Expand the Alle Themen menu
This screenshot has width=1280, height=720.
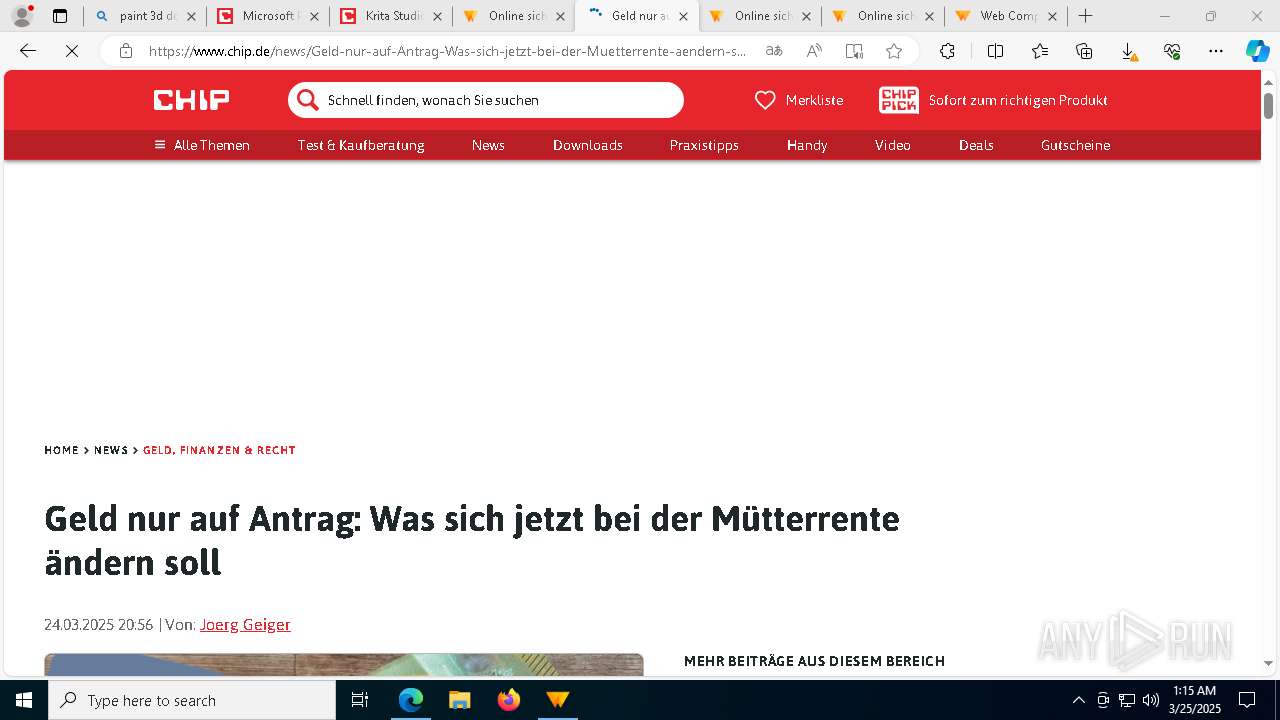click(202, 145)
